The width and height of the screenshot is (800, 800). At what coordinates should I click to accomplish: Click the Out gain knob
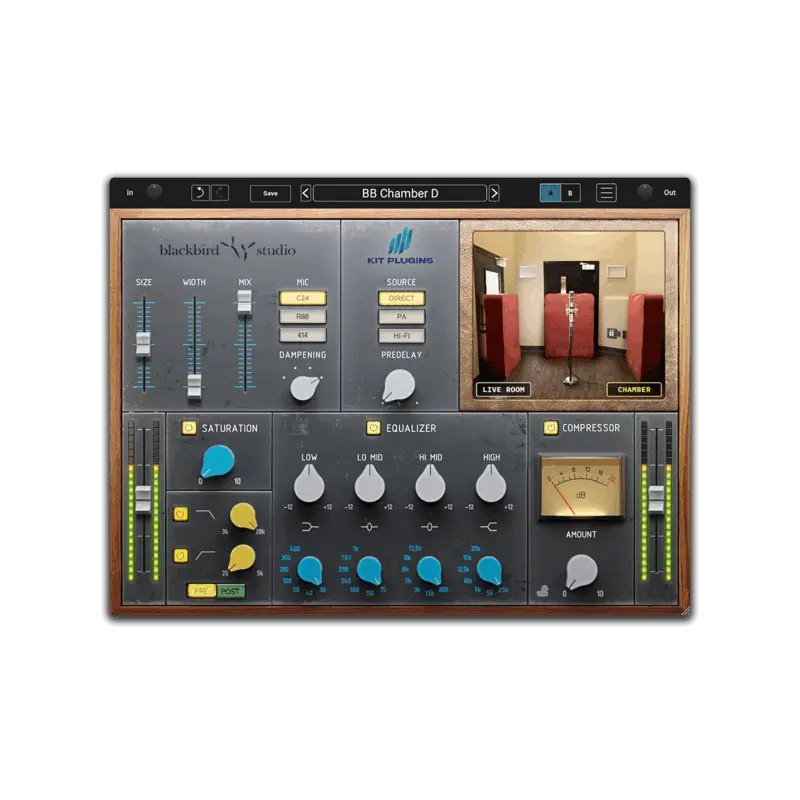645,192
